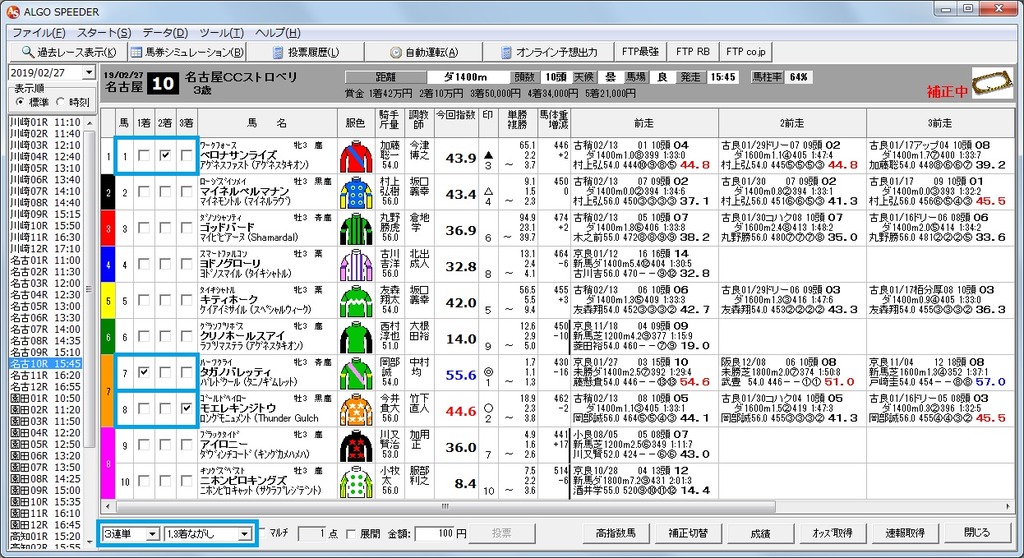Check 1着 box for horse 1
Image resolution: width=1024 pixels, height=558 pixels.
click(x=144, y=156)
